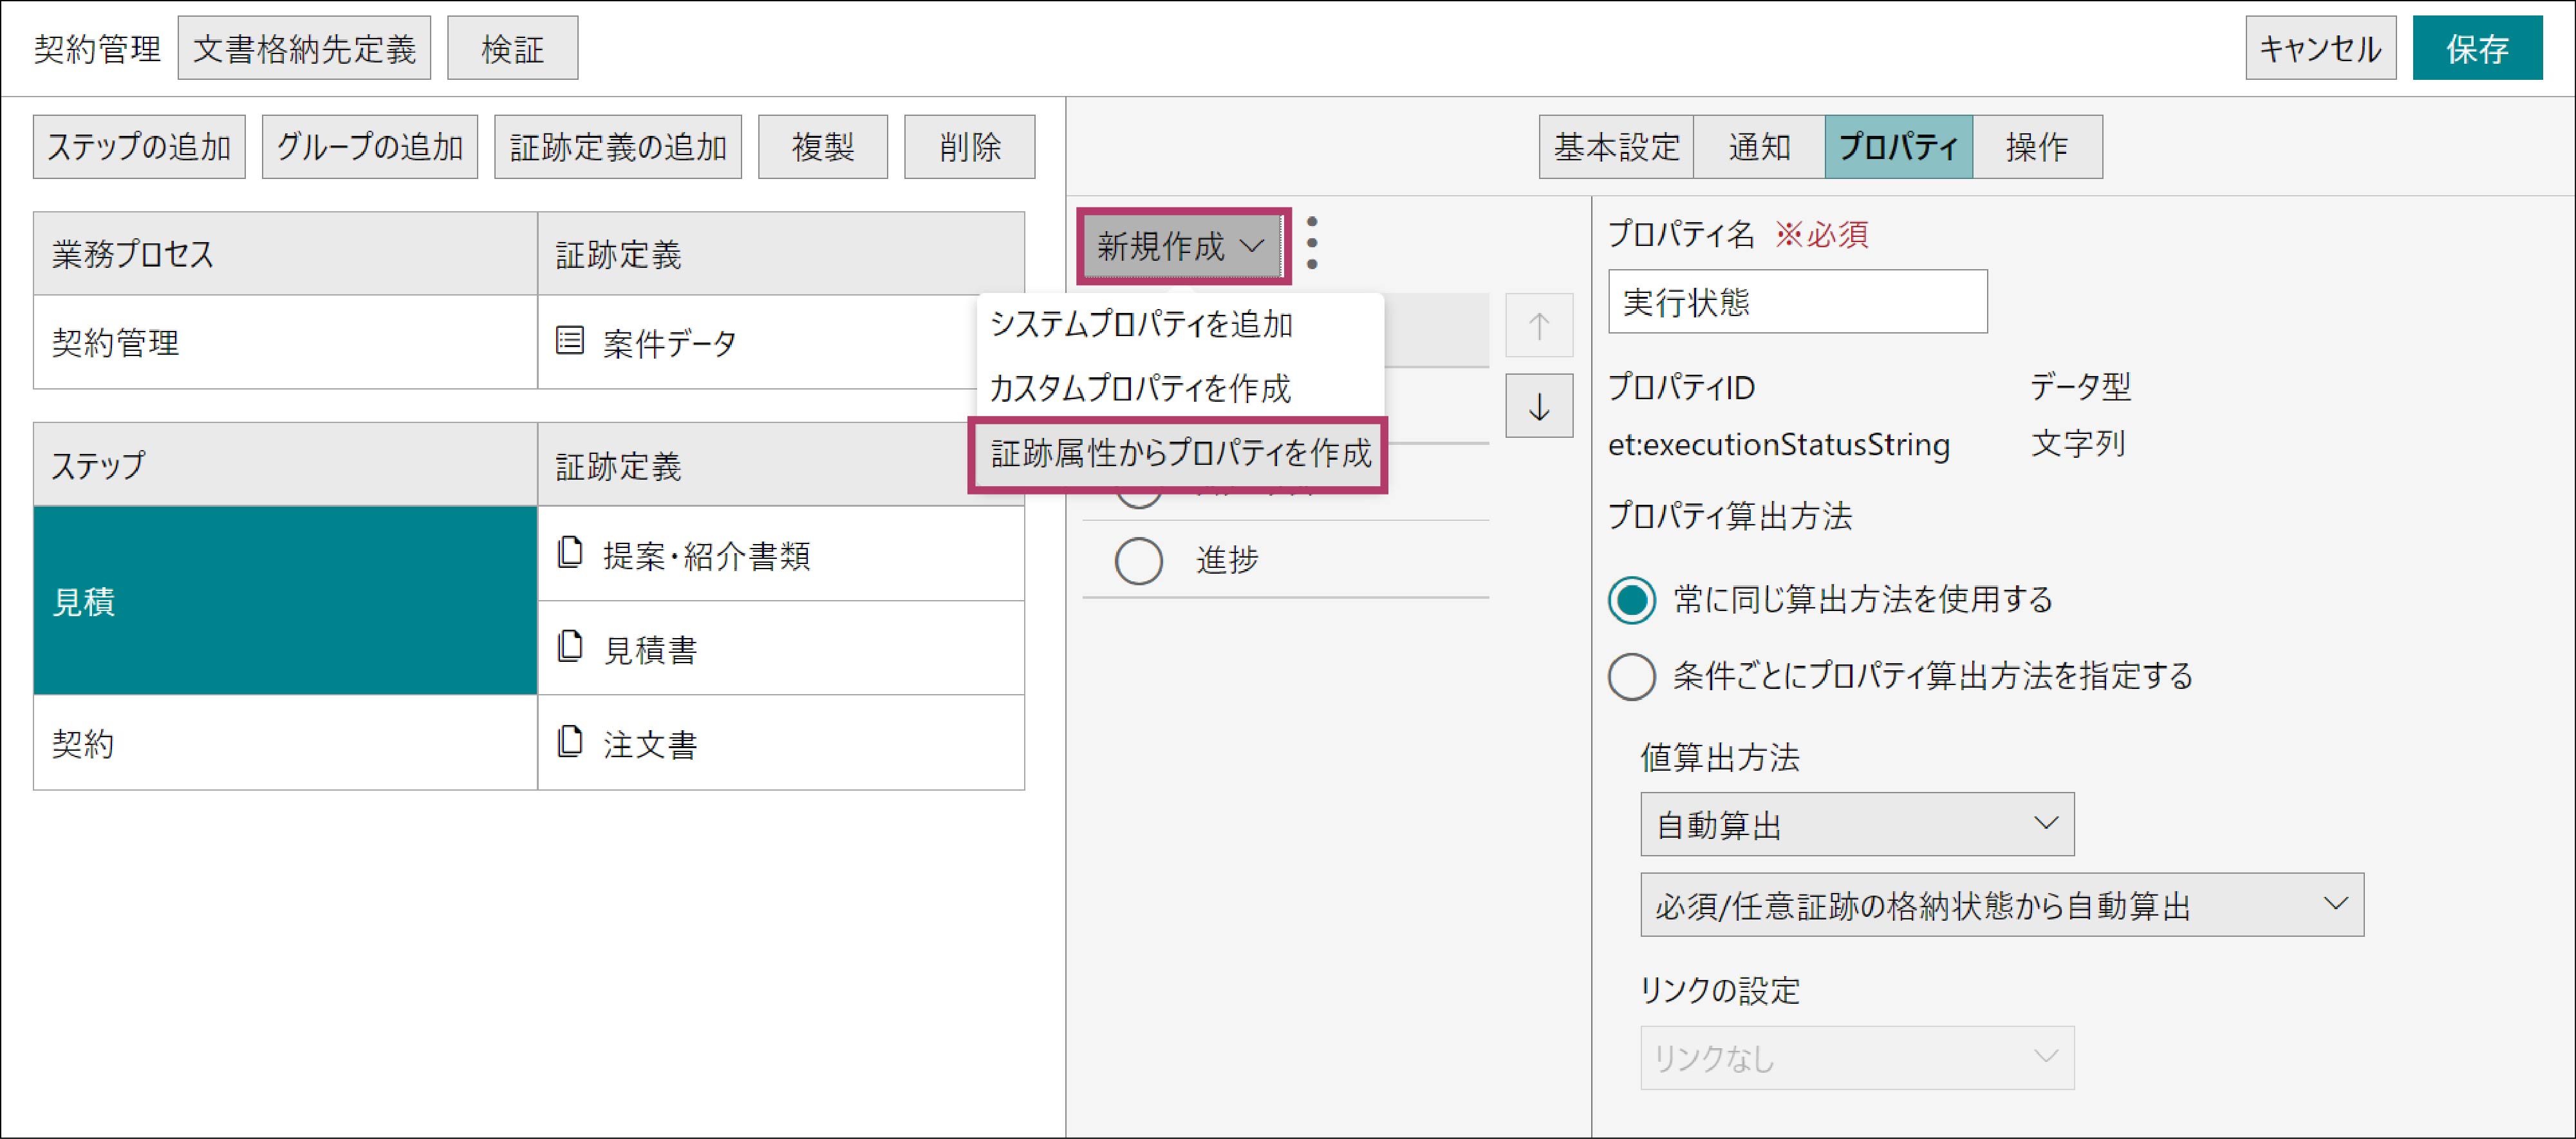Click the 証跡定義の追加 button
This screenshot has width=2576, height=1139.
pos(618,147)
